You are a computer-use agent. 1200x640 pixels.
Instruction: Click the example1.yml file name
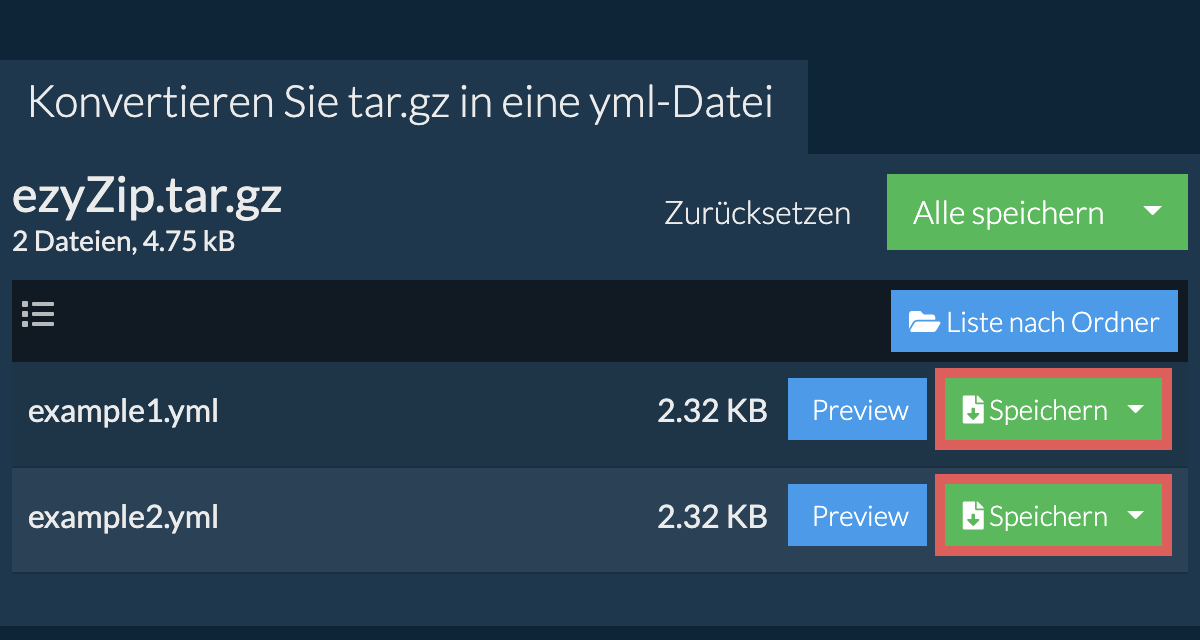(122, 411)
